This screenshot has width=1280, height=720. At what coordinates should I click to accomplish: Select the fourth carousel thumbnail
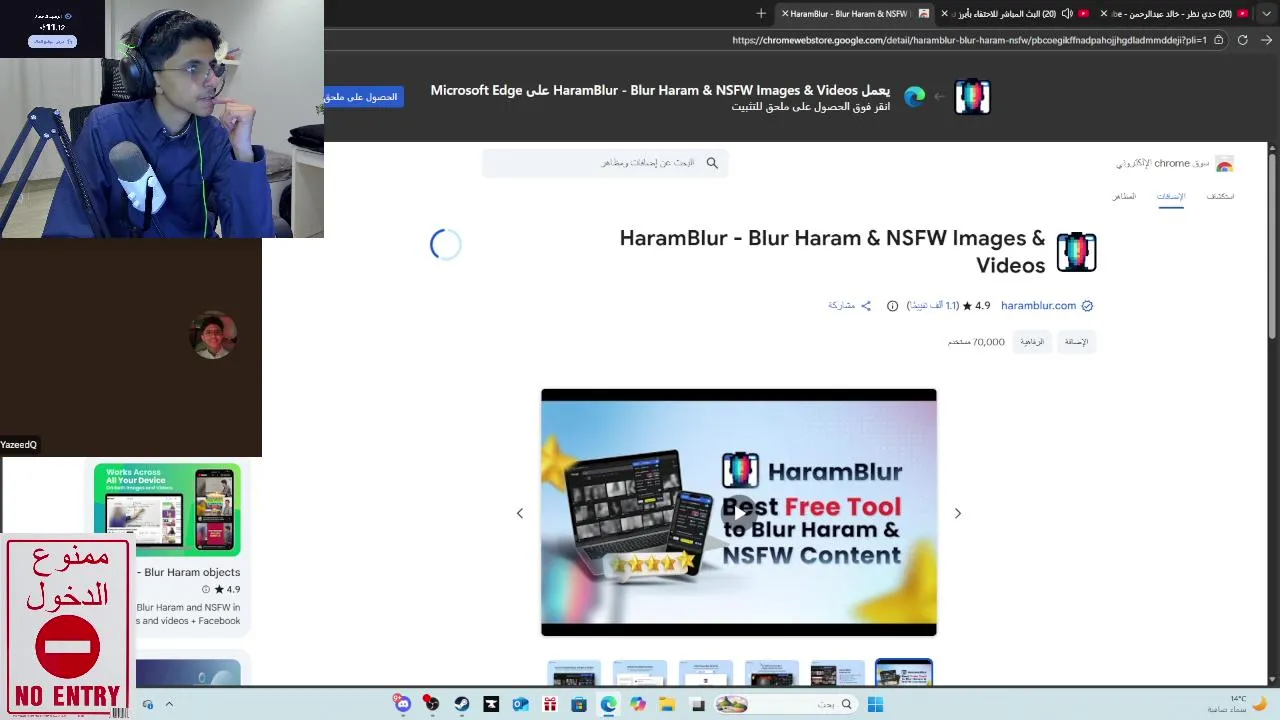[772, 673]
